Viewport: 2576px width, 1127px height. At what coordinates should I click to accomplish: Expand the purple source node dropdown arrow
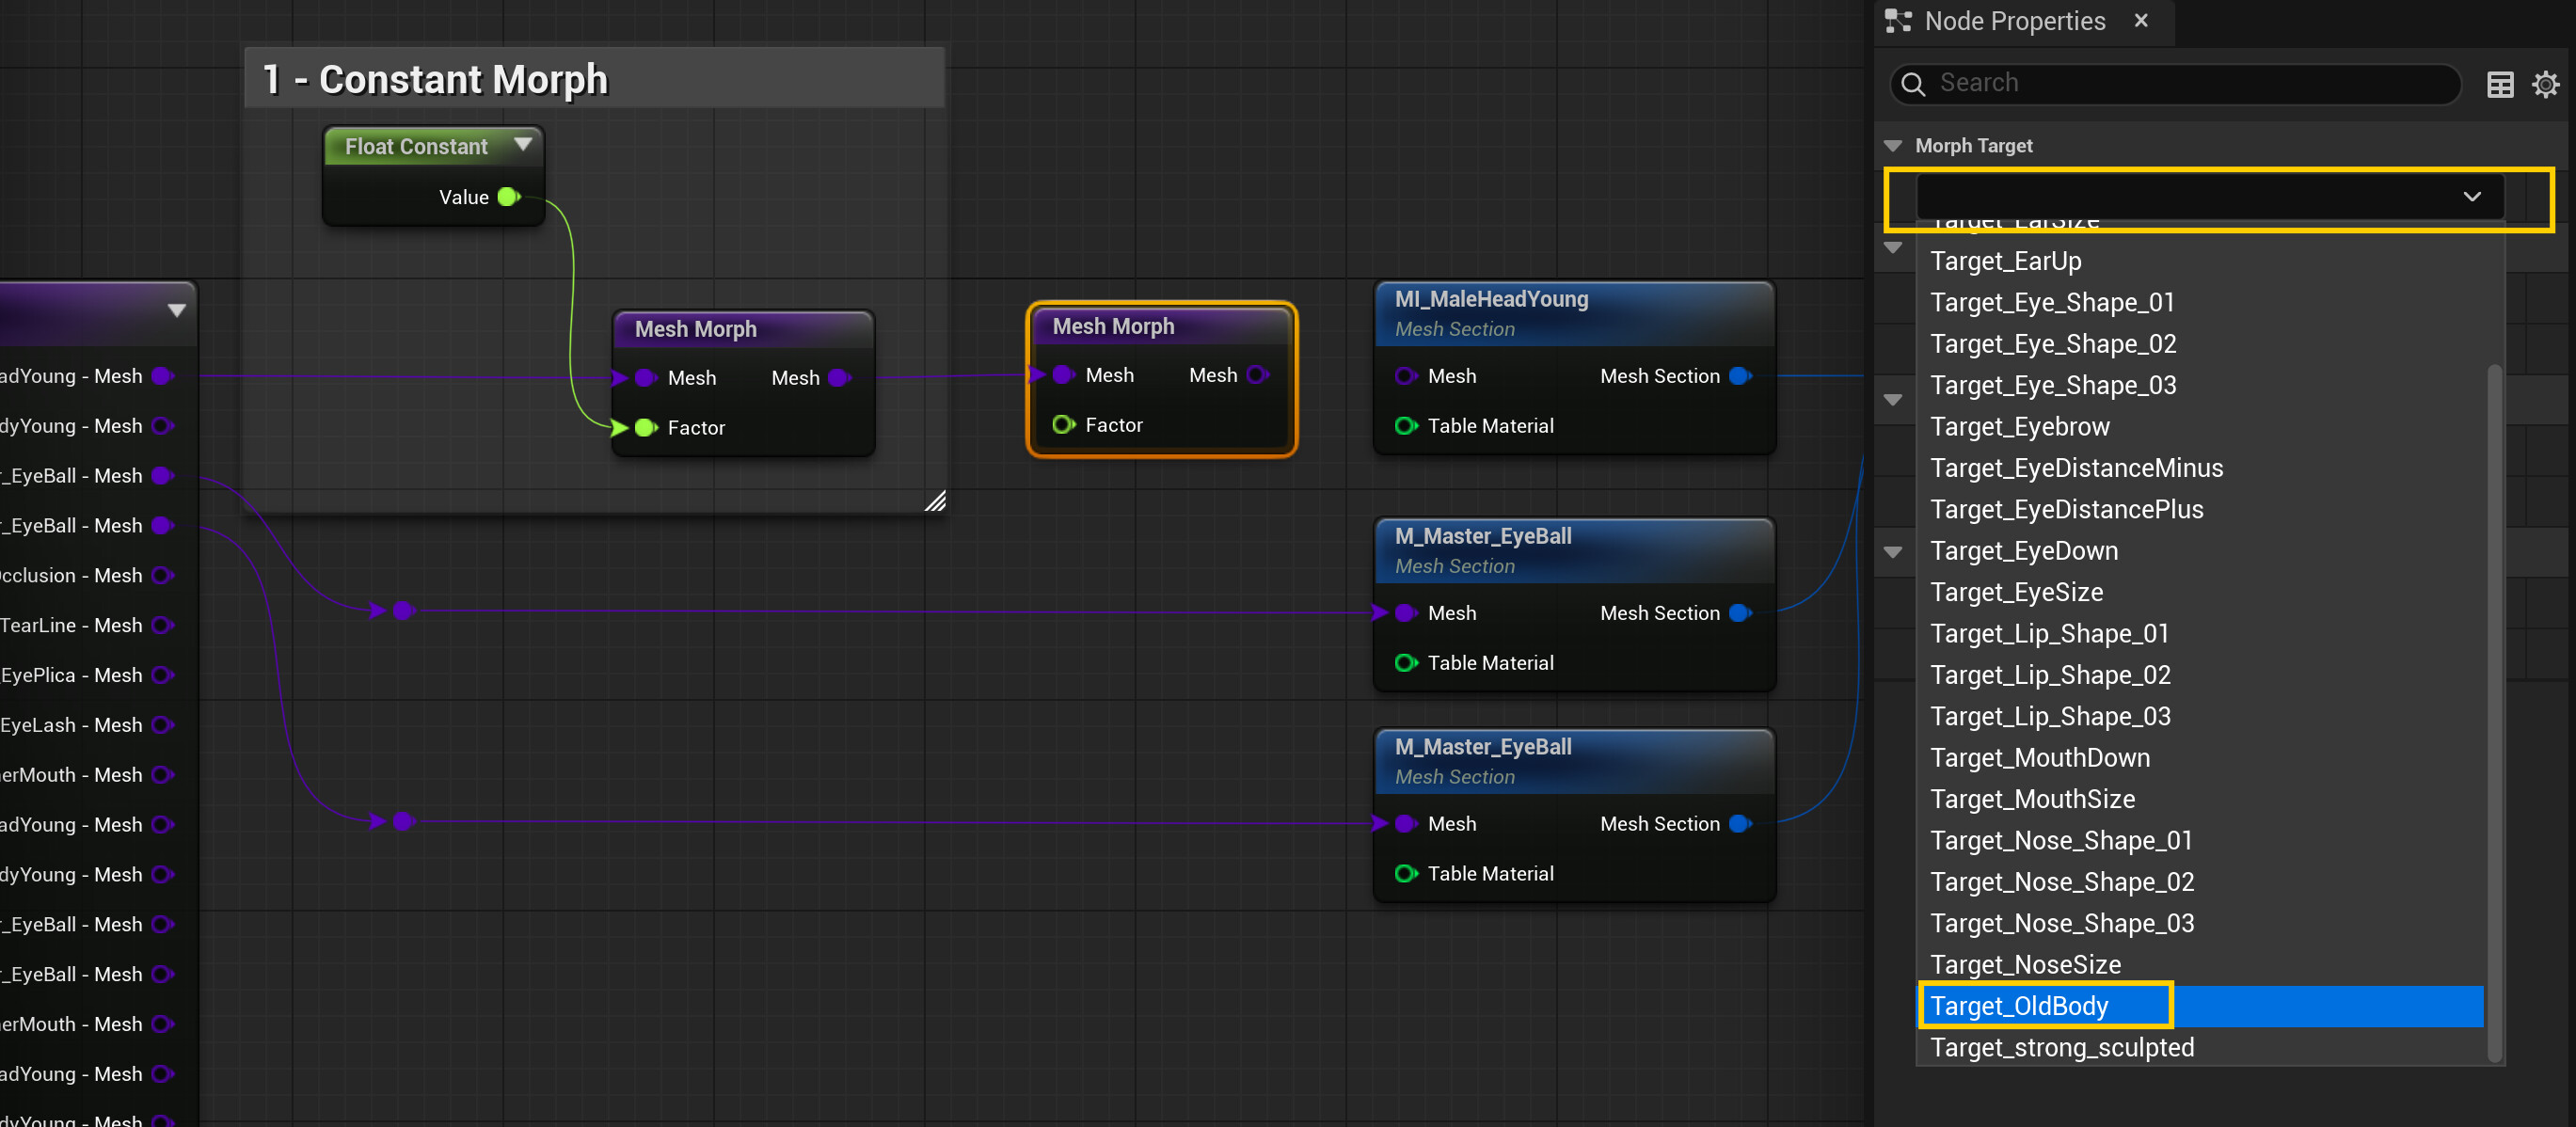177,310
